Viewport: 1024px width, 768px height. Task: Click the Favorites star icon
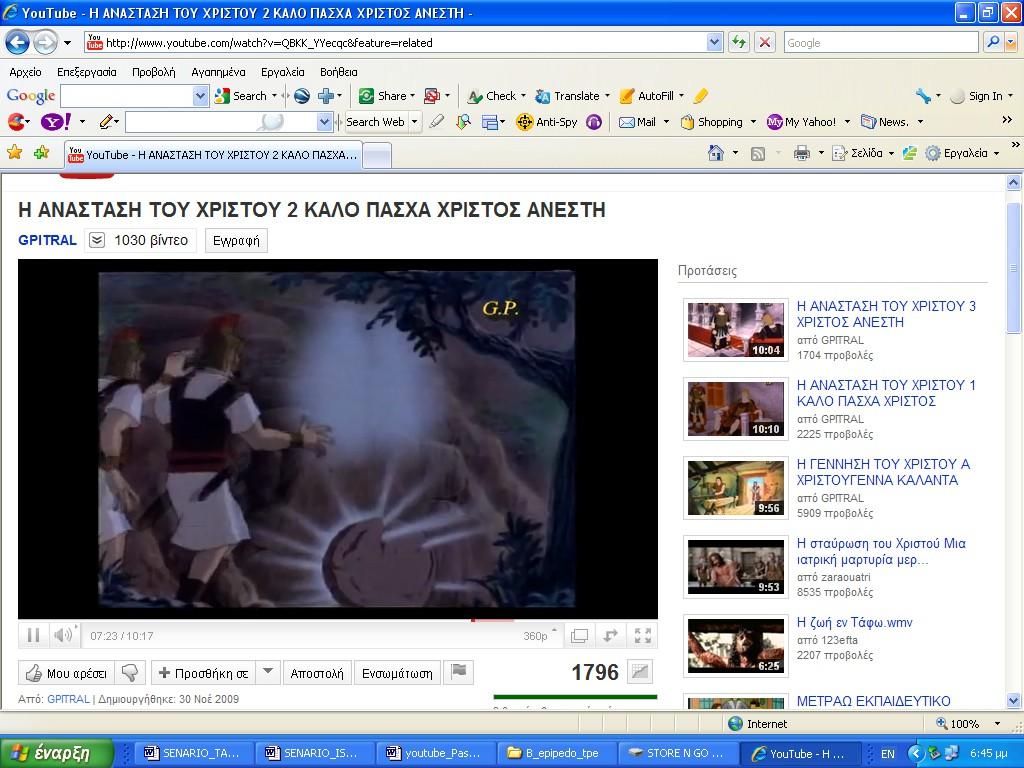[14, 153]
